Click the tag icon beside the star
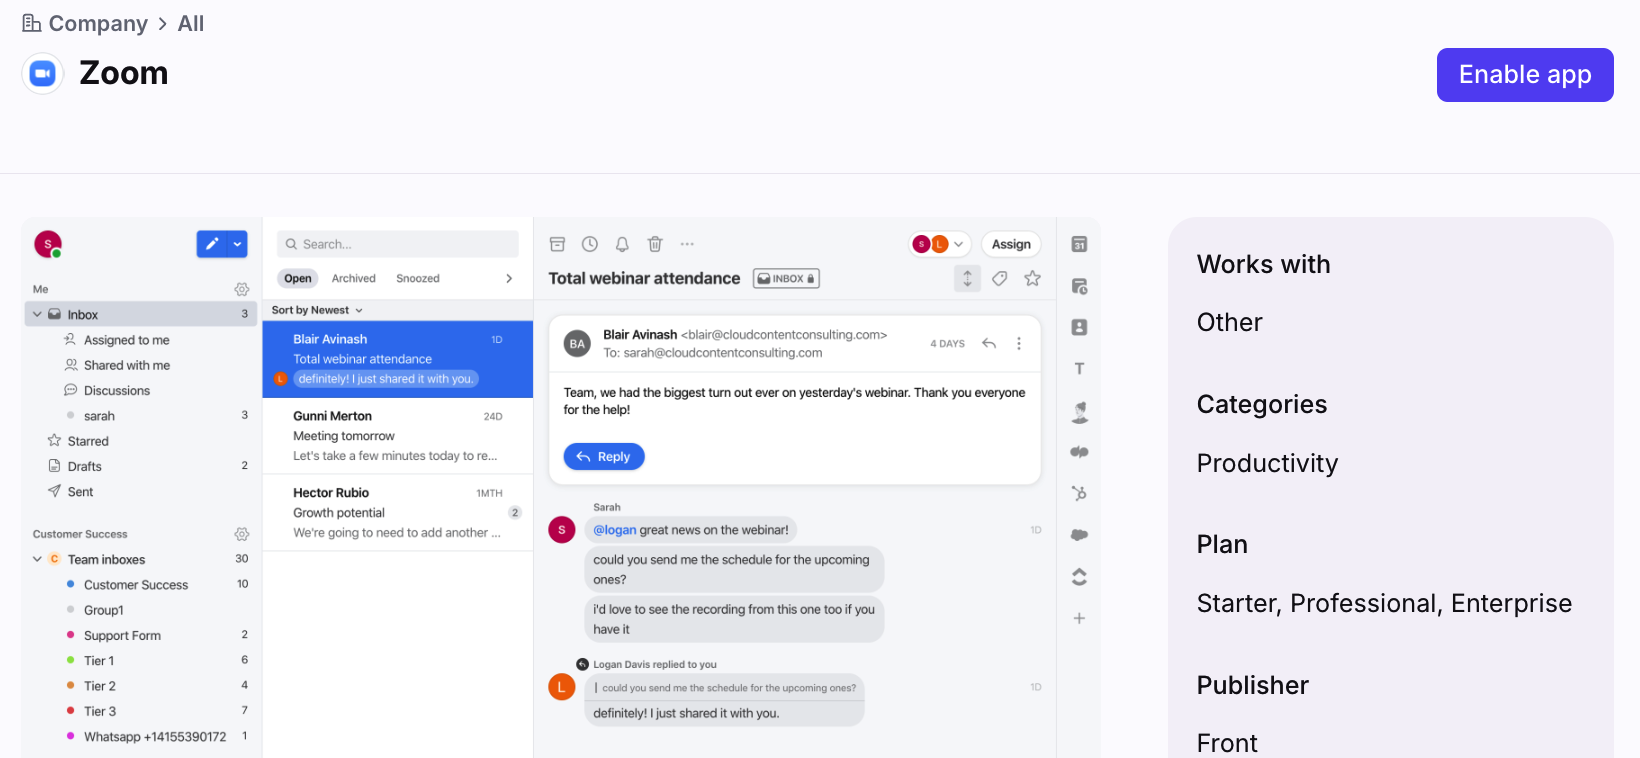Image resolution: width=1640 pixels, height=758 pixels. click(x=1000, y=278)
